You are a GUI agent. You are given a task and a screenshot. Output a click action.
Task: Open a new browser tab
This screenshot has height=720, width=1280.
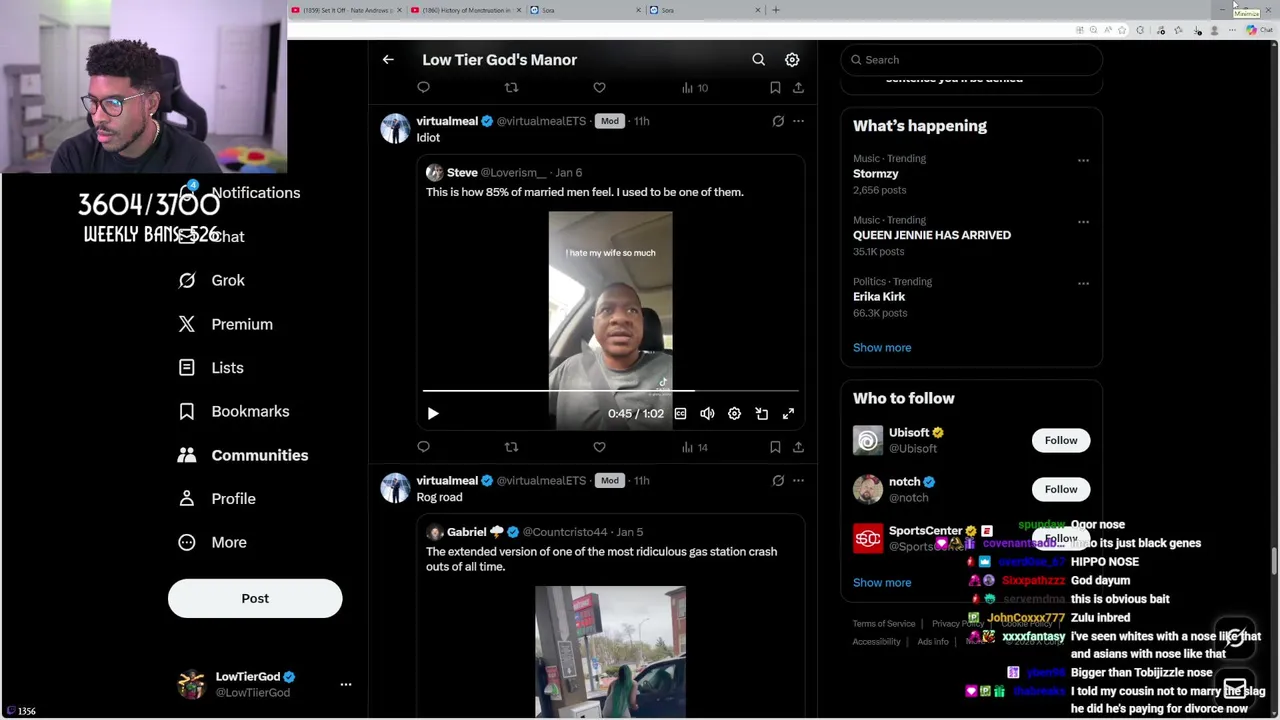tap(776, 10)
